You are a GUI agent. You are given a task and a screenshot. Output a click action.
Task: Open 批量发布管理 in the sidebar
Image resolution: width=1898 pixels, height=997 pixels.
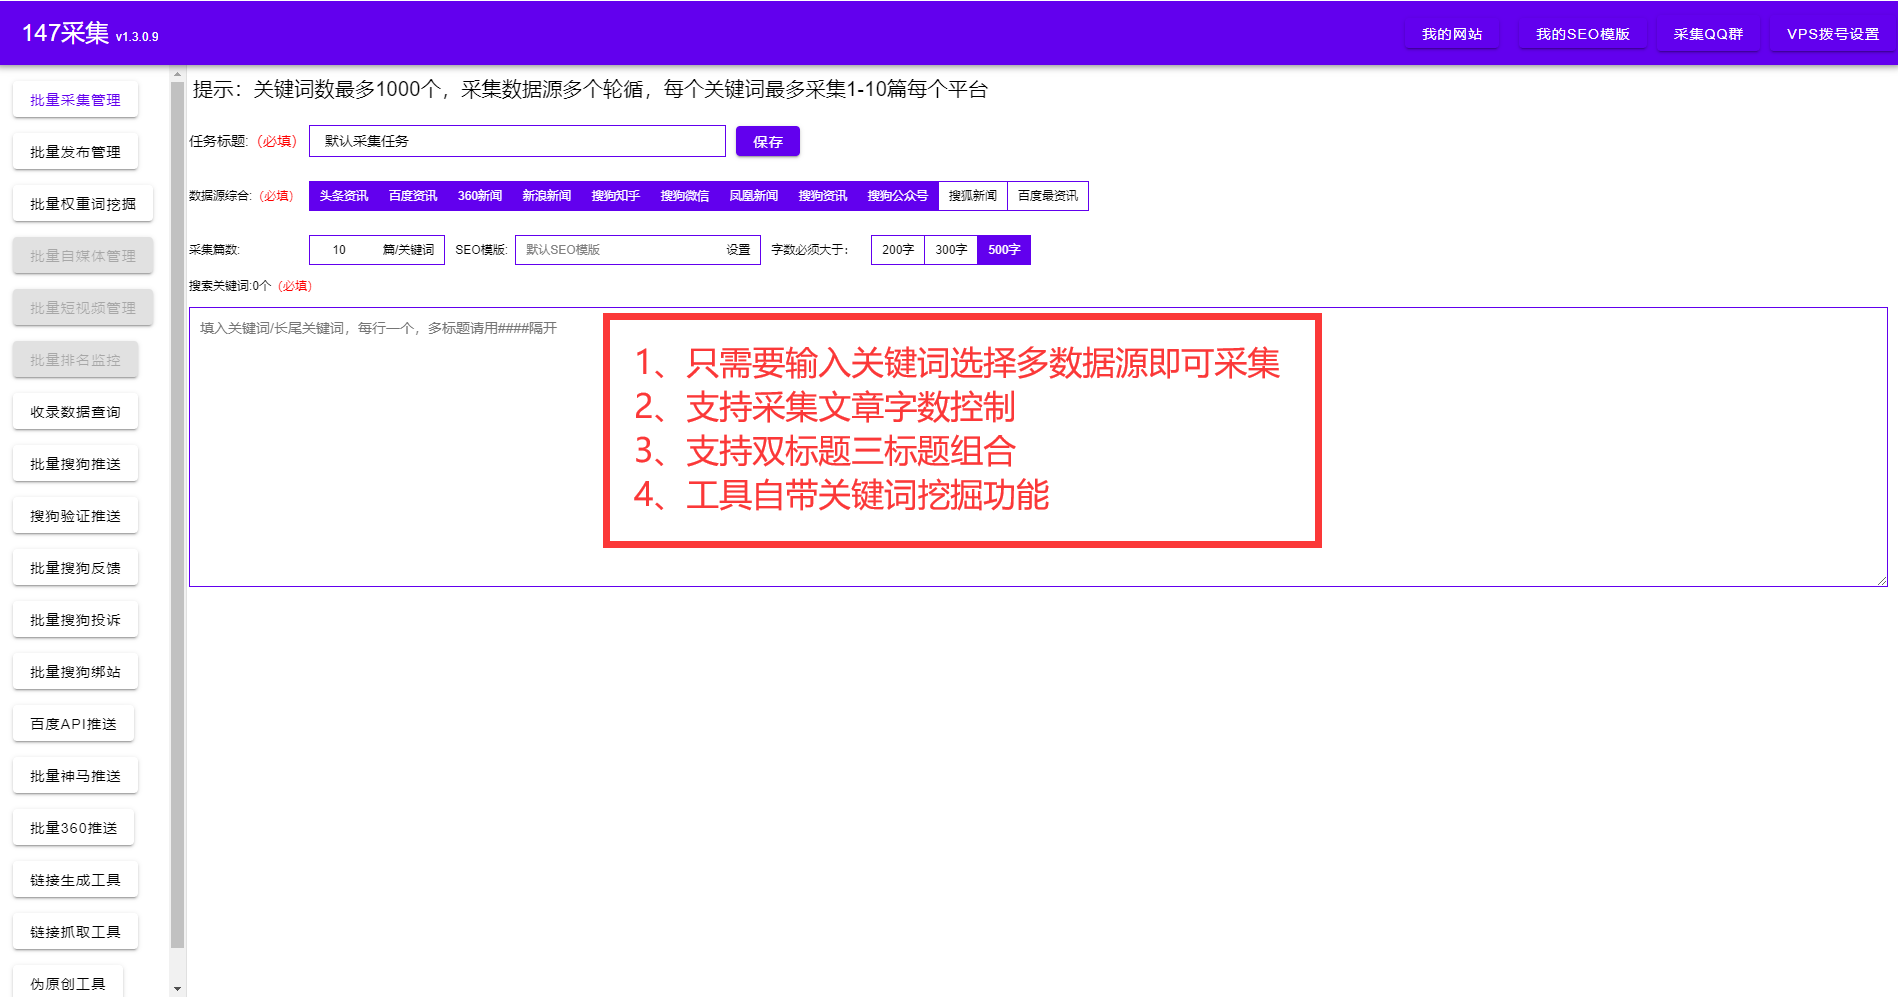[x=75, y=151]
